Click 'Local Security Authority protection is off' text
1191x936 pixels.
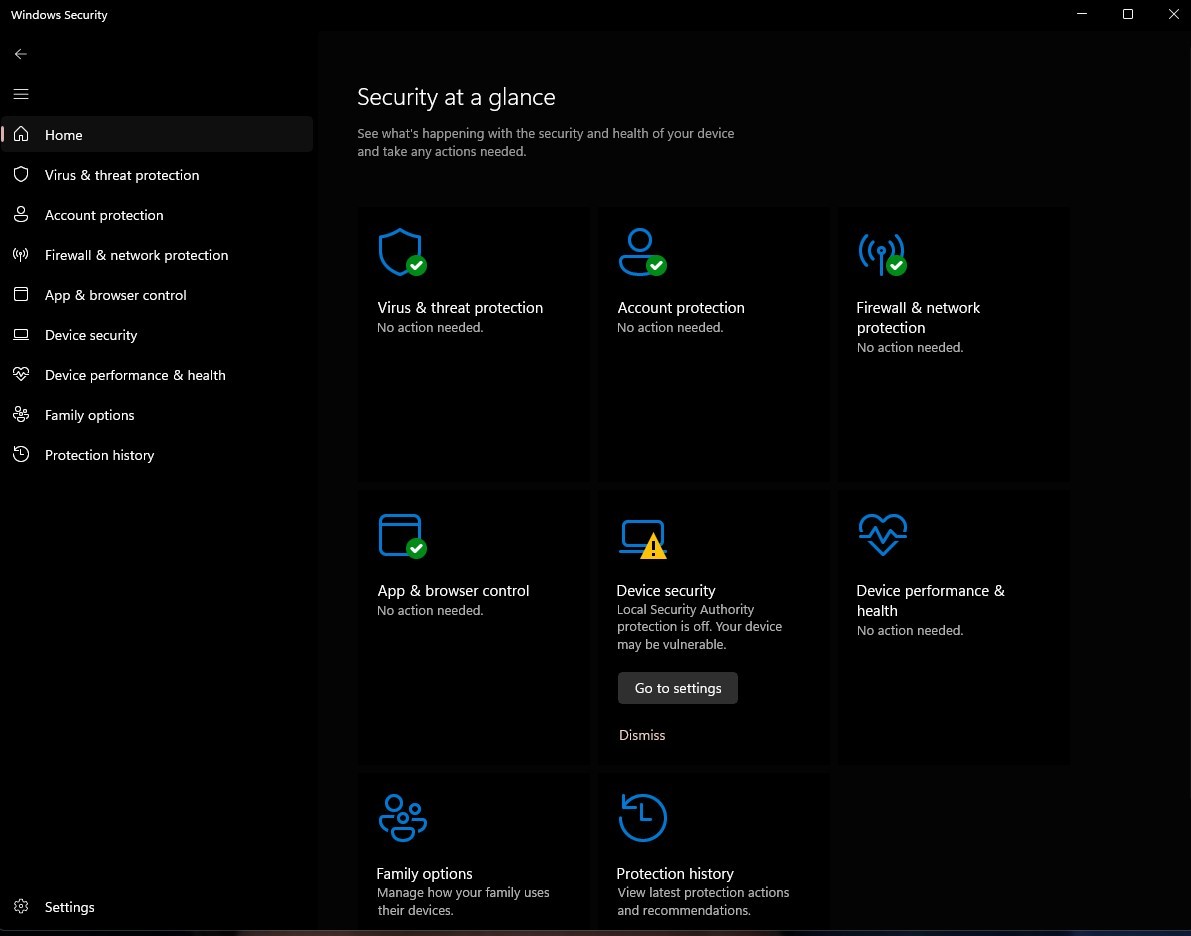click(x=699, y=627)
